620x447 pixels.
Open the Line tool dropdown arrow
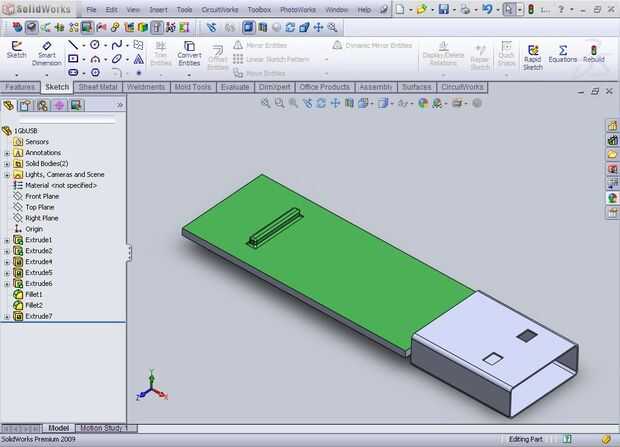[84, 45]
